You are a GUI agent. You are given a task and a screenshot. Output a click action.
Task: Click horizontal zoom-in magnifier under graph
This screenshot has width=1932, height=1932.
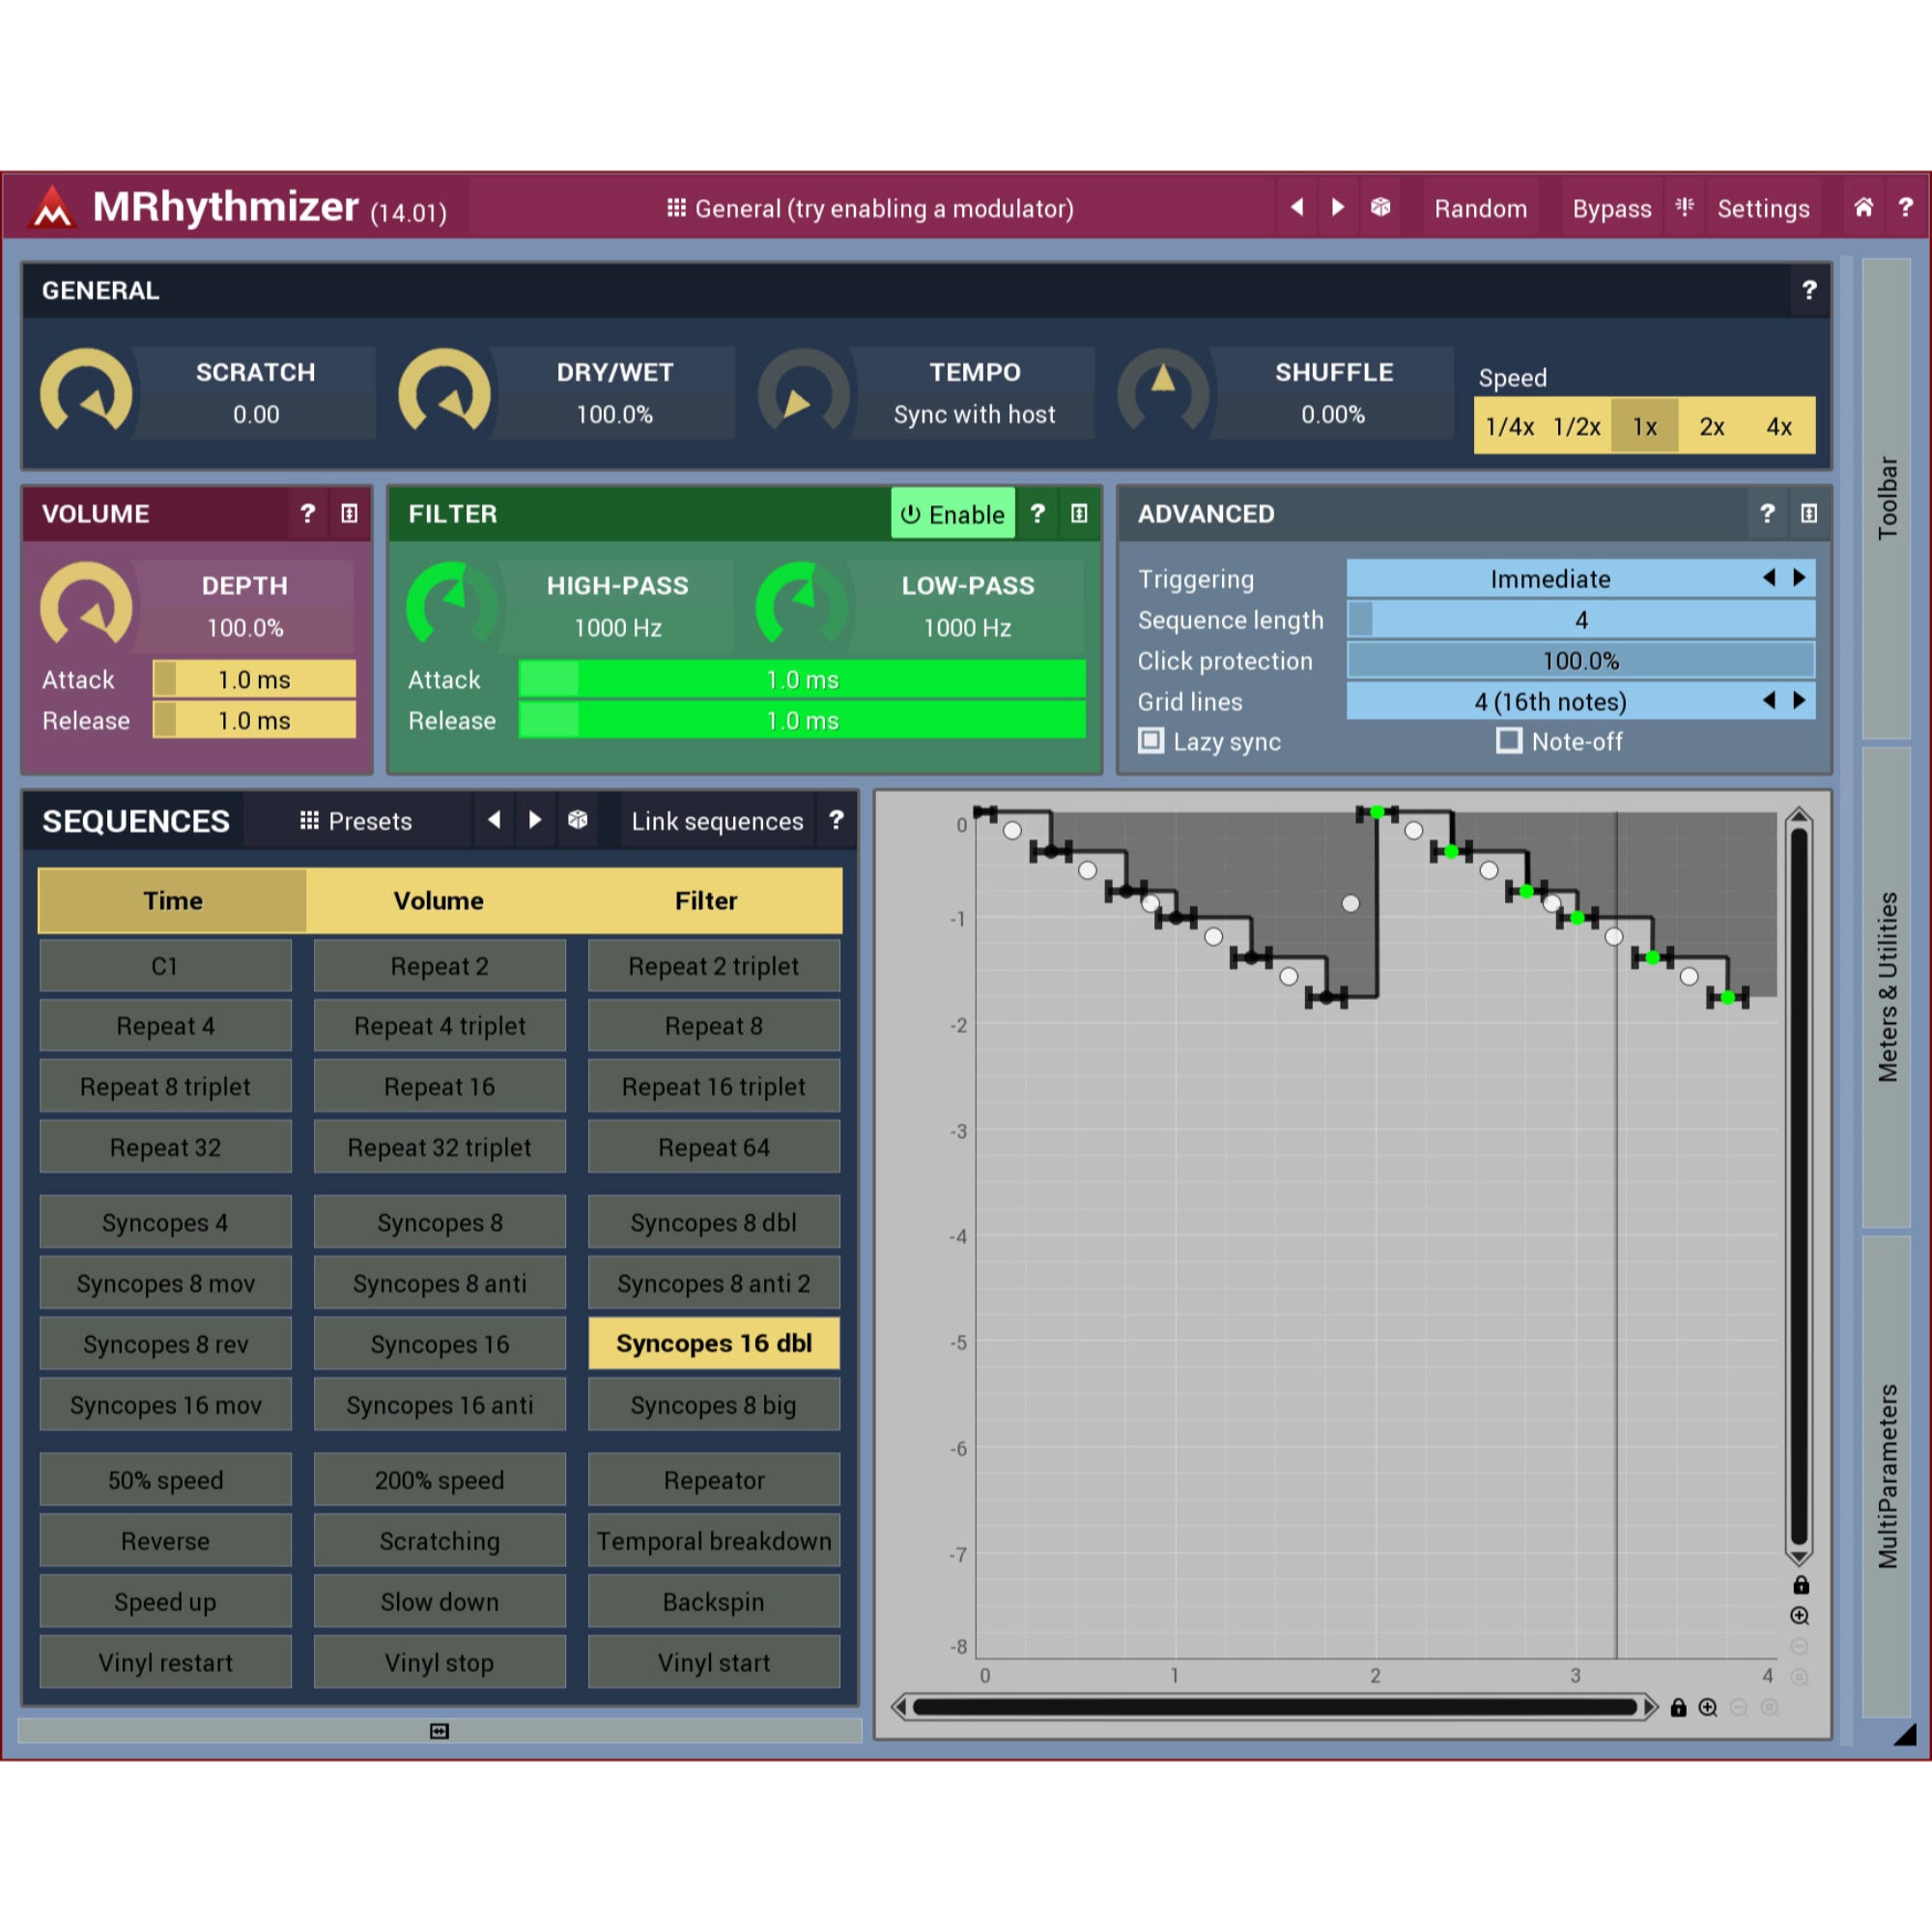pyautogui.click(x=1708, y=1707)
